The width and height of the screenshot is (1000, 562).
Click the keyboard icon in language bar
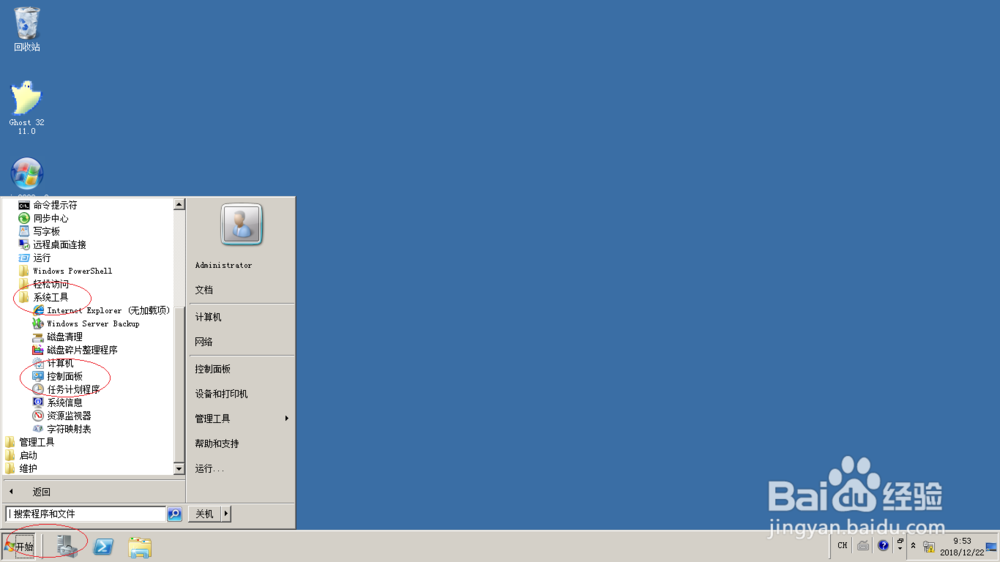point(863,545)
